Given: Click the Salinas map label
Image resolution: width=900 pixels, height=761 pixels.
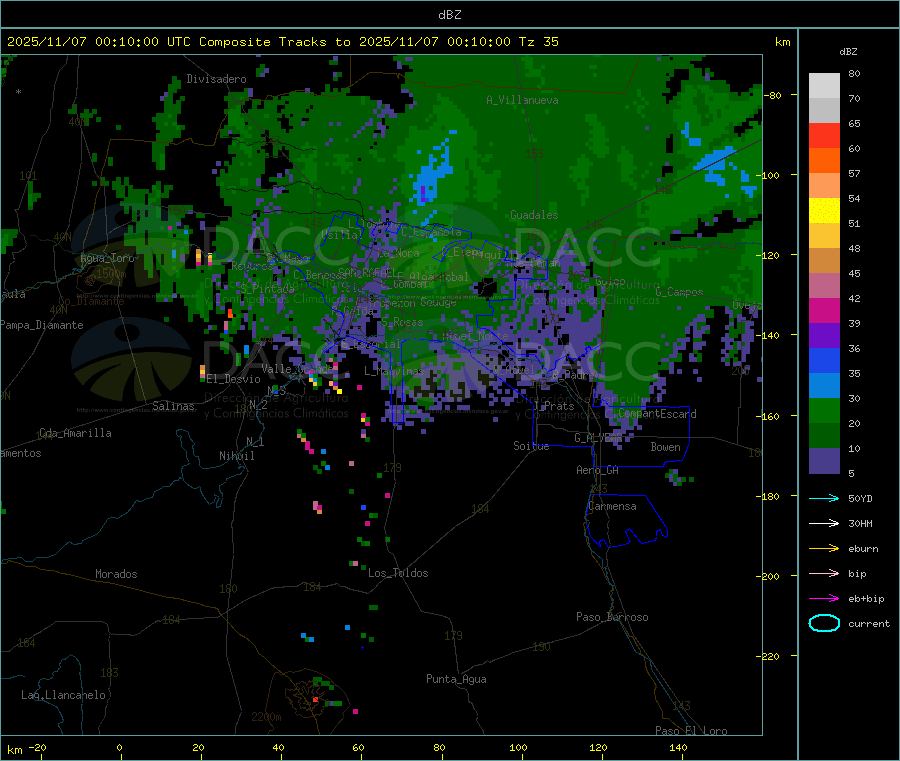Looking at the screenshot, I should [x=173, y=406].
